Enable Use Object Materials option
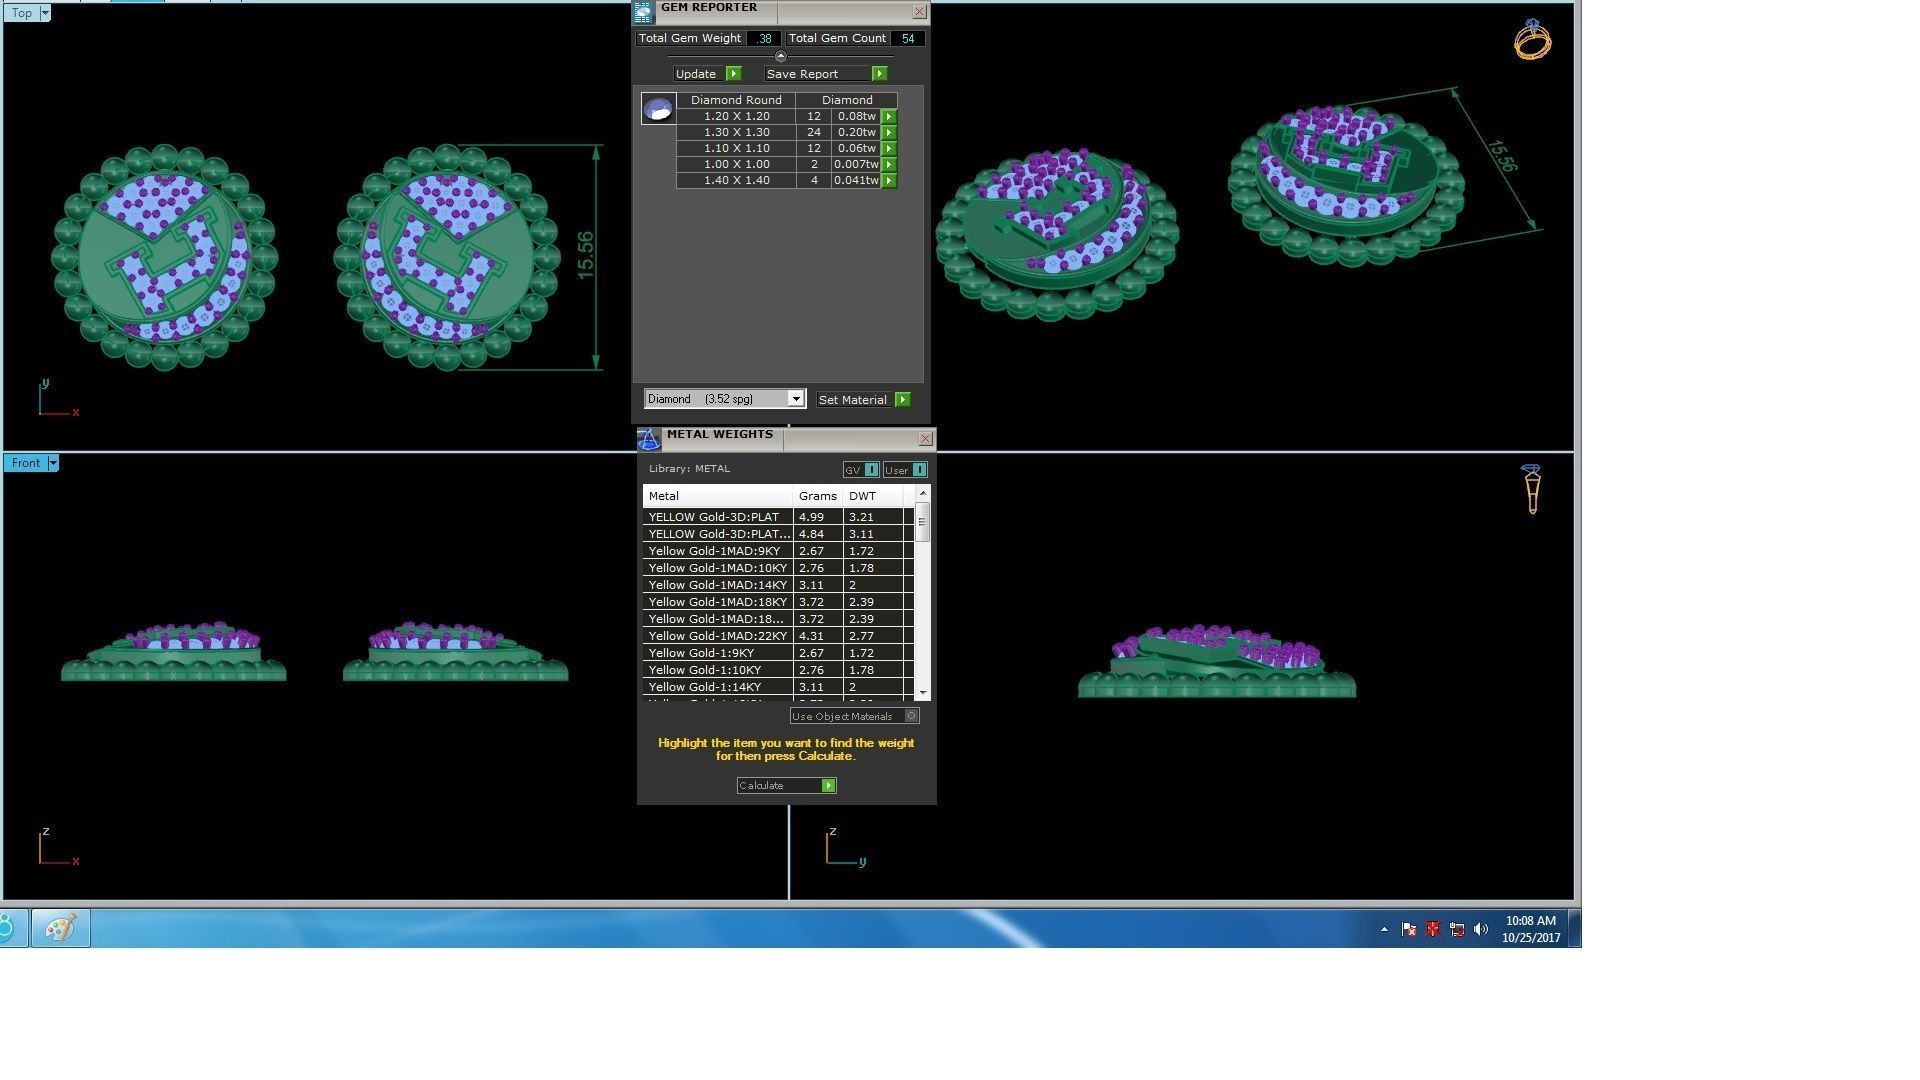This screenshot has width=1920, height=1080. coord(911,716)
